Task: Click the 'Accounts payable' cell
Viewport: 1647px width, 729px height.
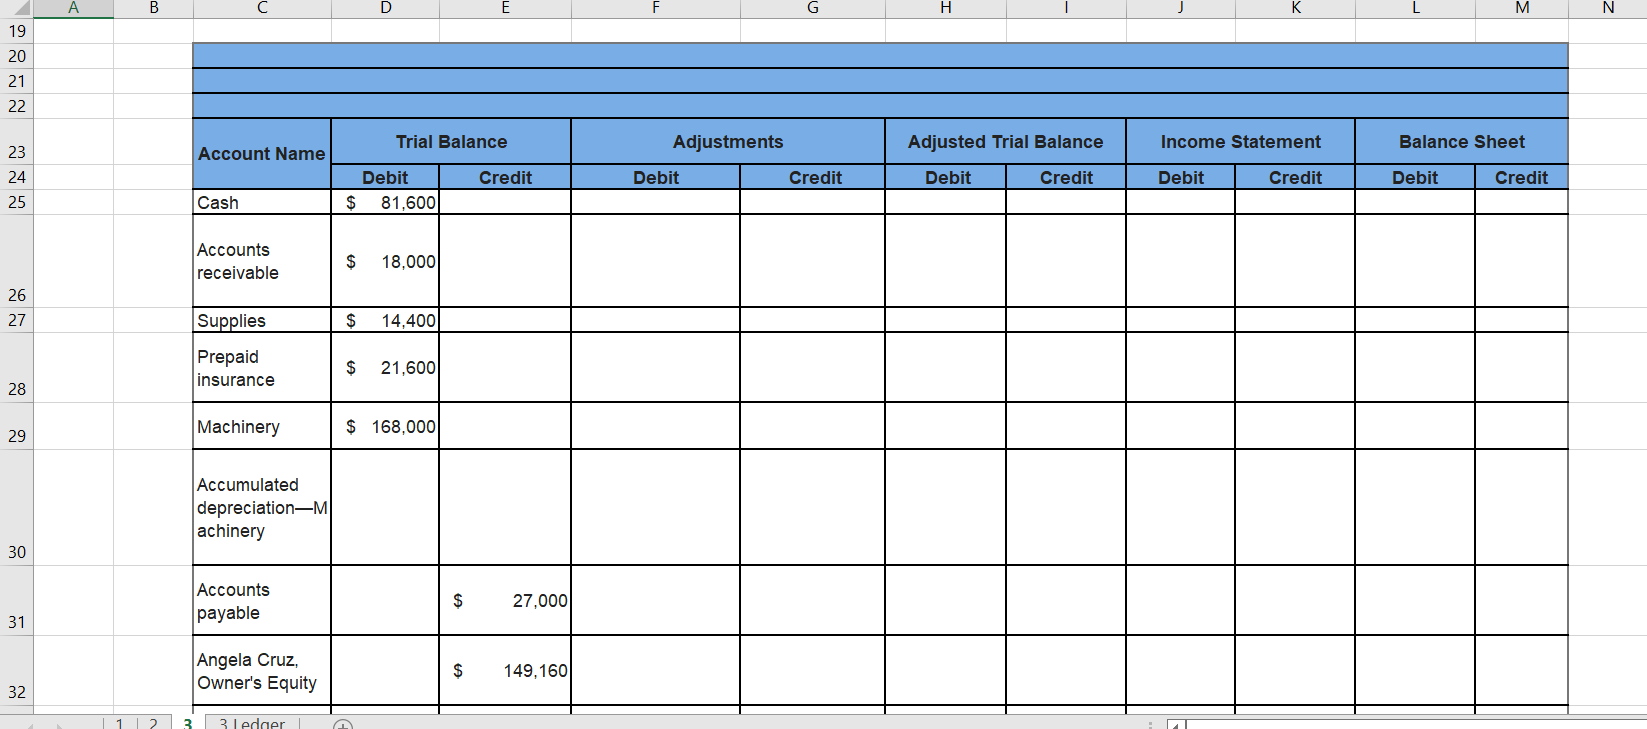Action: (x=262, y=600)
